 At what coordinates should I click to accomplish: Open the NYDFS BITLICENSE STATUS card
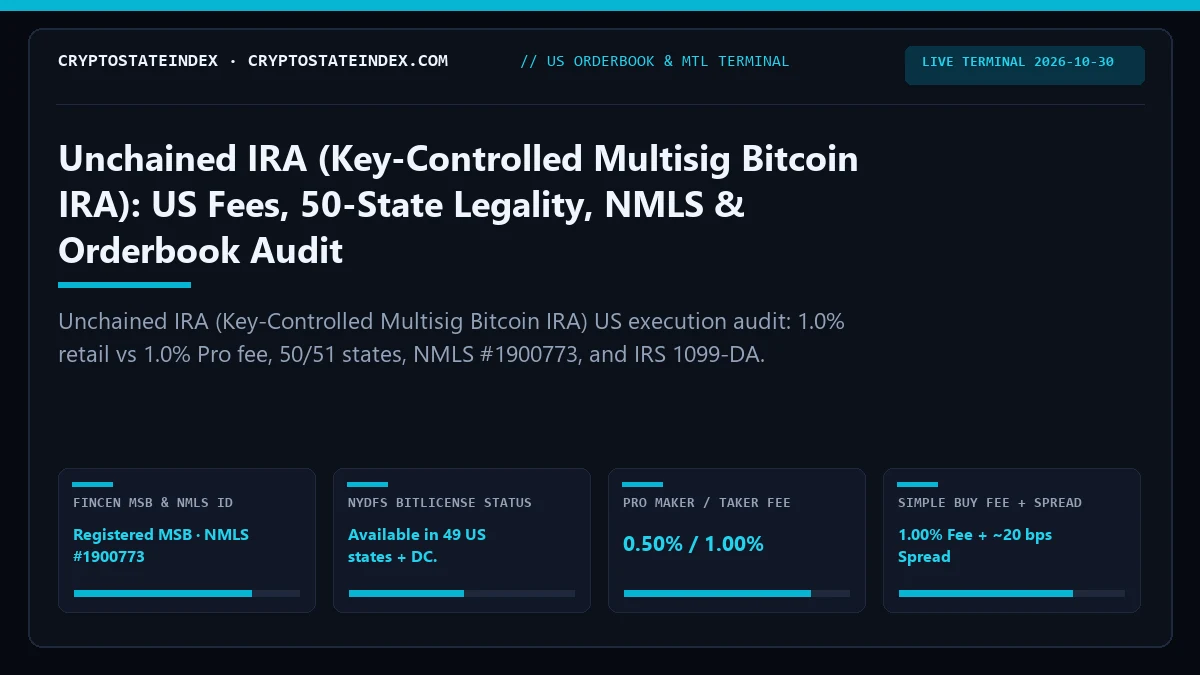[x=462, y=540]
